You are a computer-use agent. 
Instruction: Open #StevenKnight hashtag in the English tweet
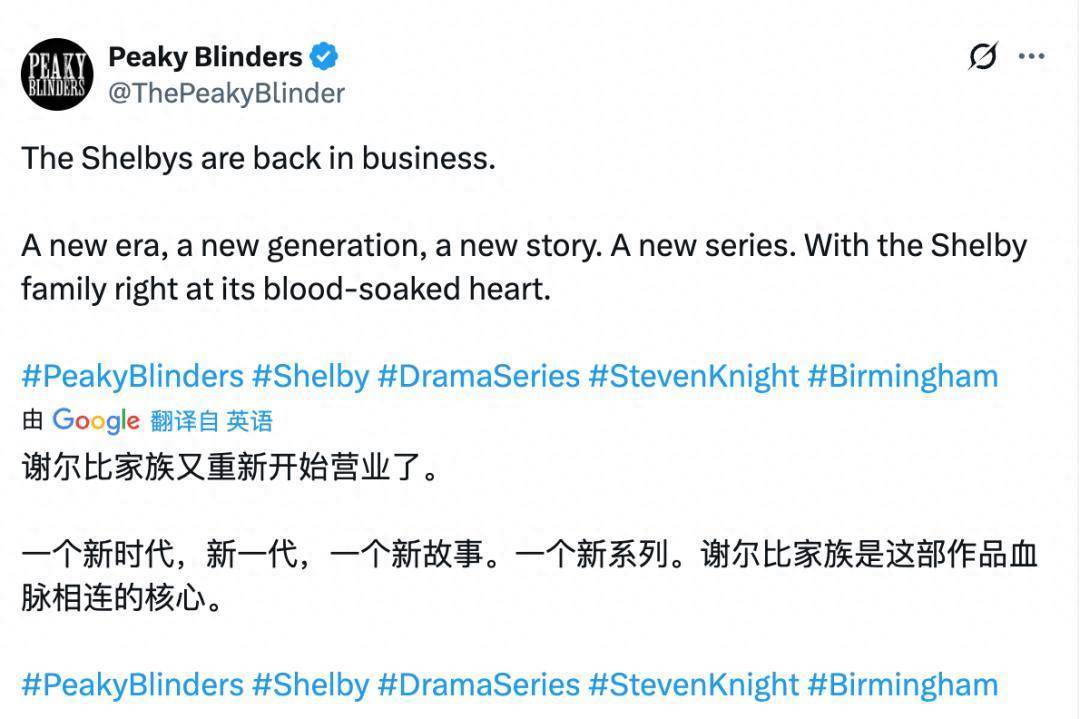694,376
